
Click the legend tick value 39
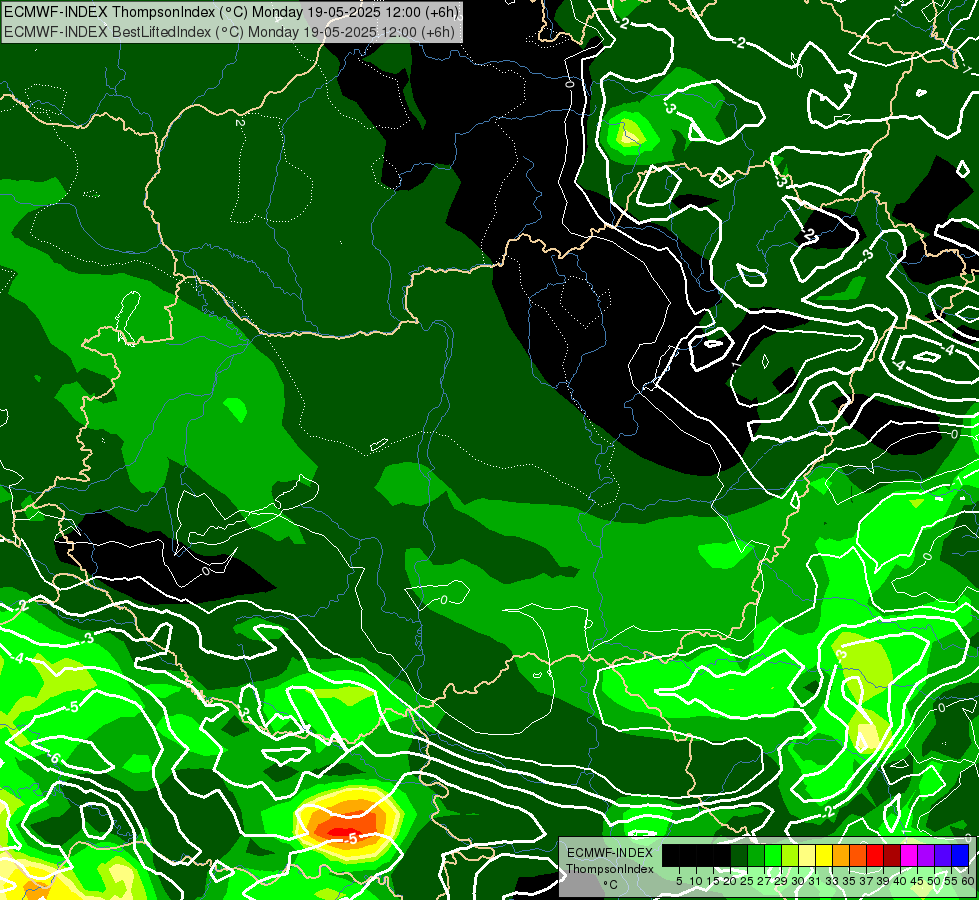pyautogui.click(x=883, y=881)
